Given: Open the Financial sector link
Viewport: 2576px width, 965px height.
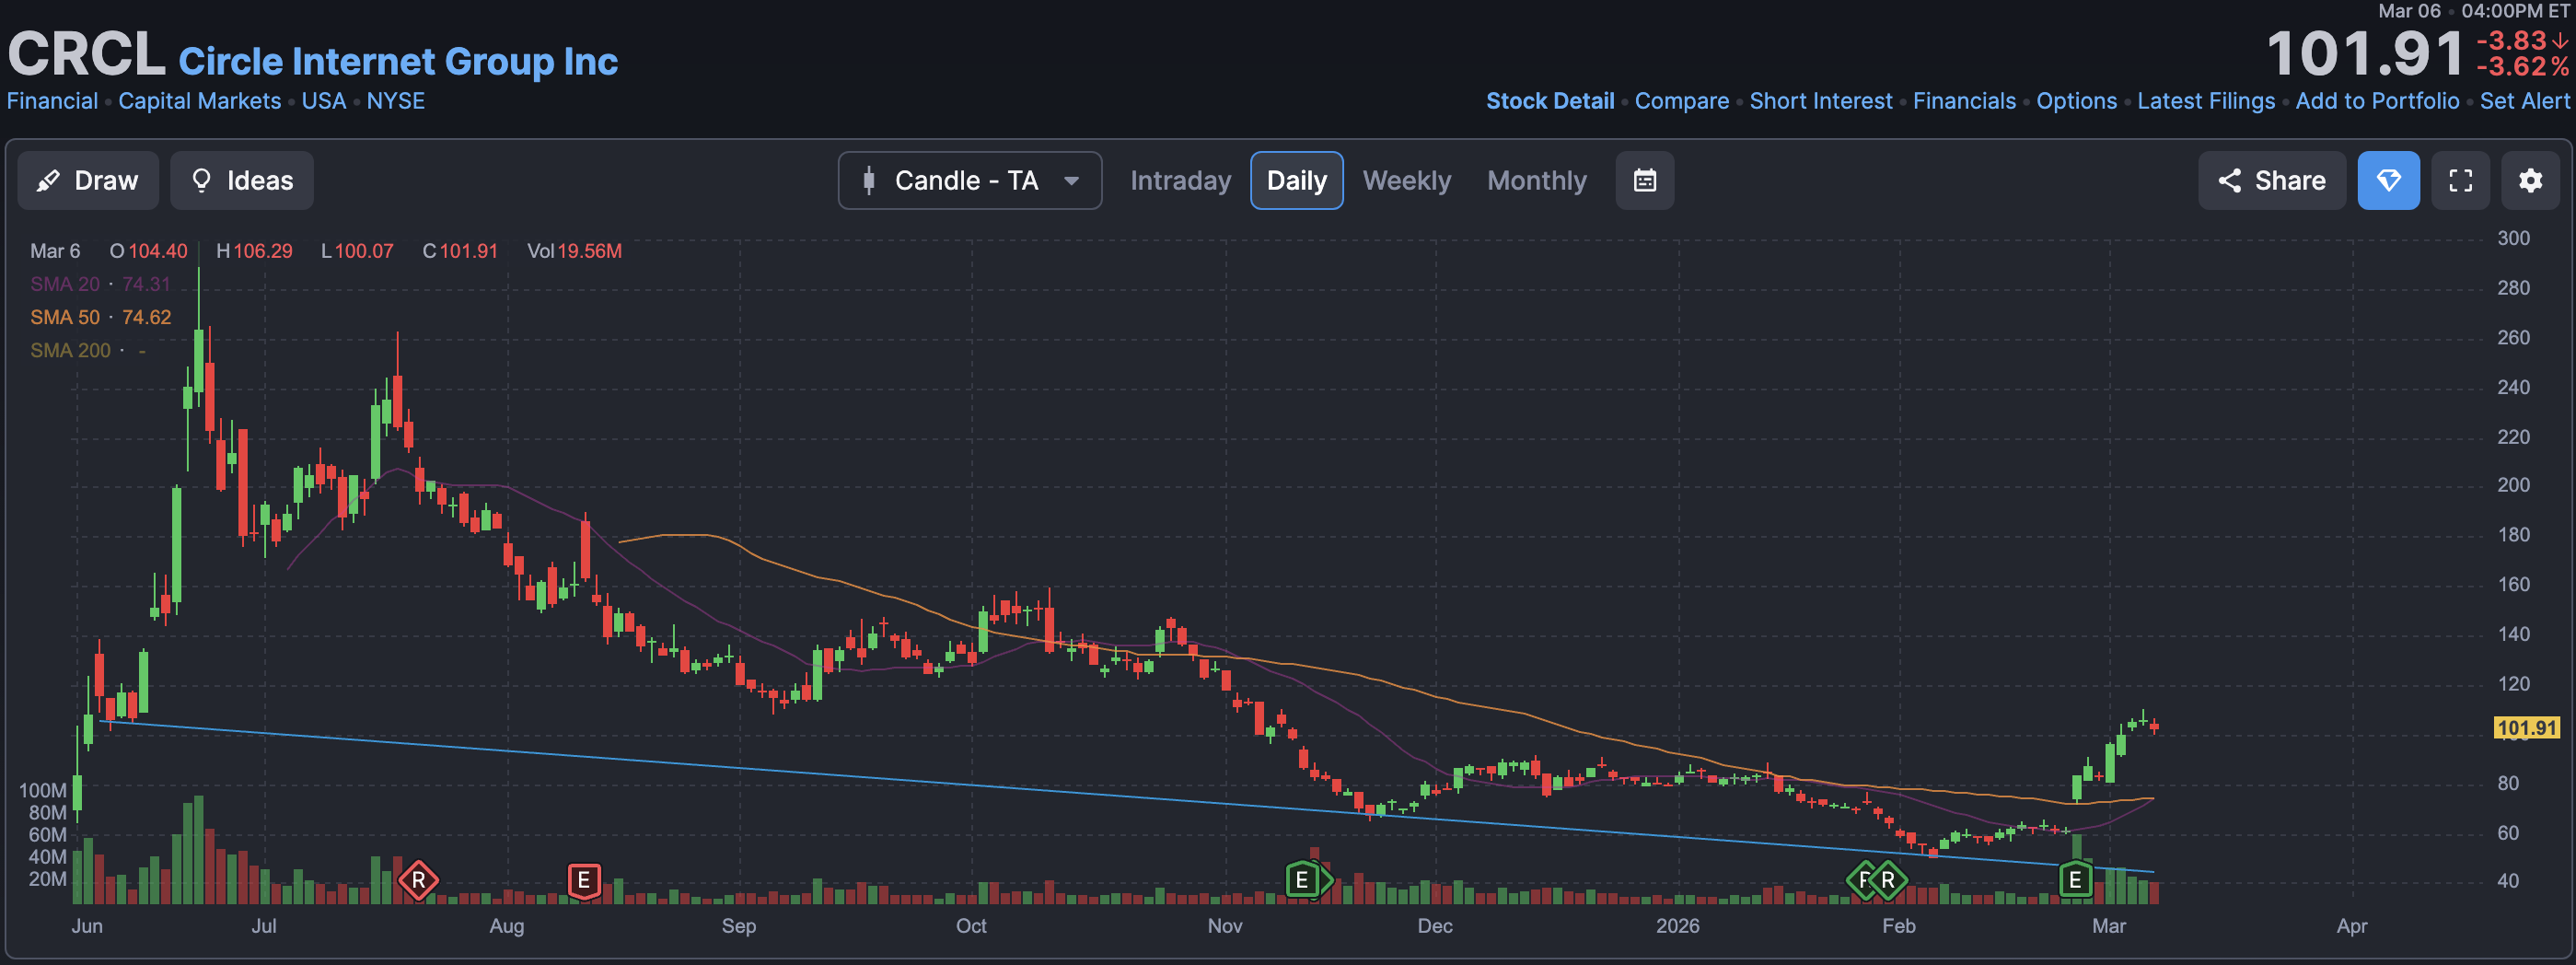Looking at the screenshot, I should click(52, 101).
